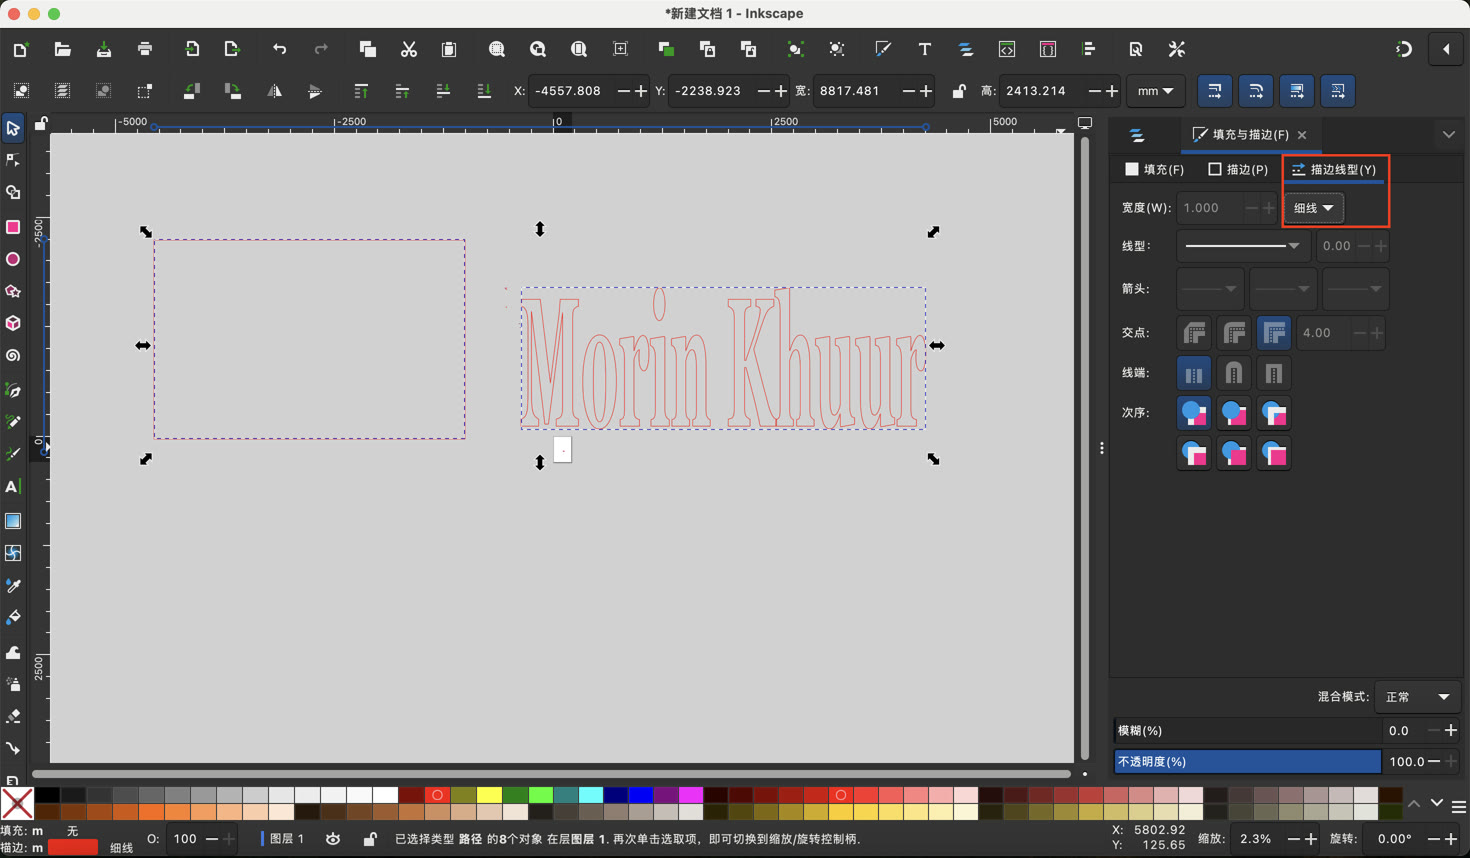Click the 图层 1 layer indicator in status bar
Viewport: 1470px width, 858px height.
(x=287, y=839)
